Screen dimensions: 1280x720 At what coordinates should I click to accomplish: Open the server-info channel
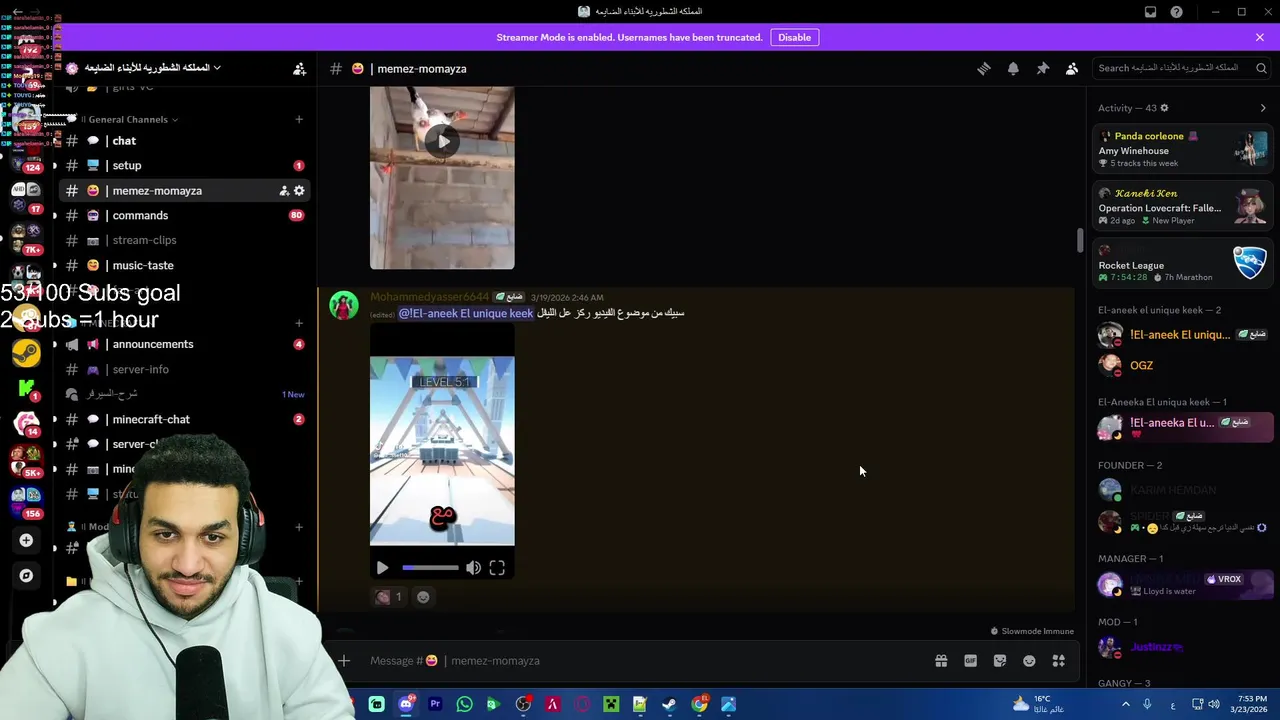click(186, 369)
